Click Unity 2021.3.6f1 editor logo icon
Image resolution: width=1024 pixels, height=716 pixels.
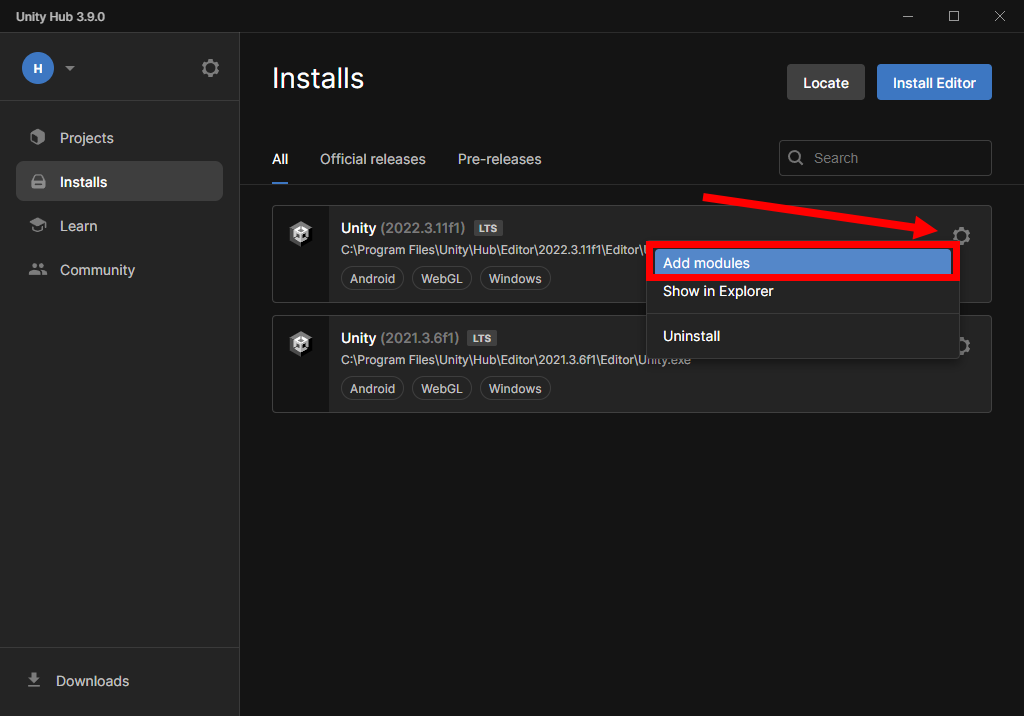click(x=300, y=343)
